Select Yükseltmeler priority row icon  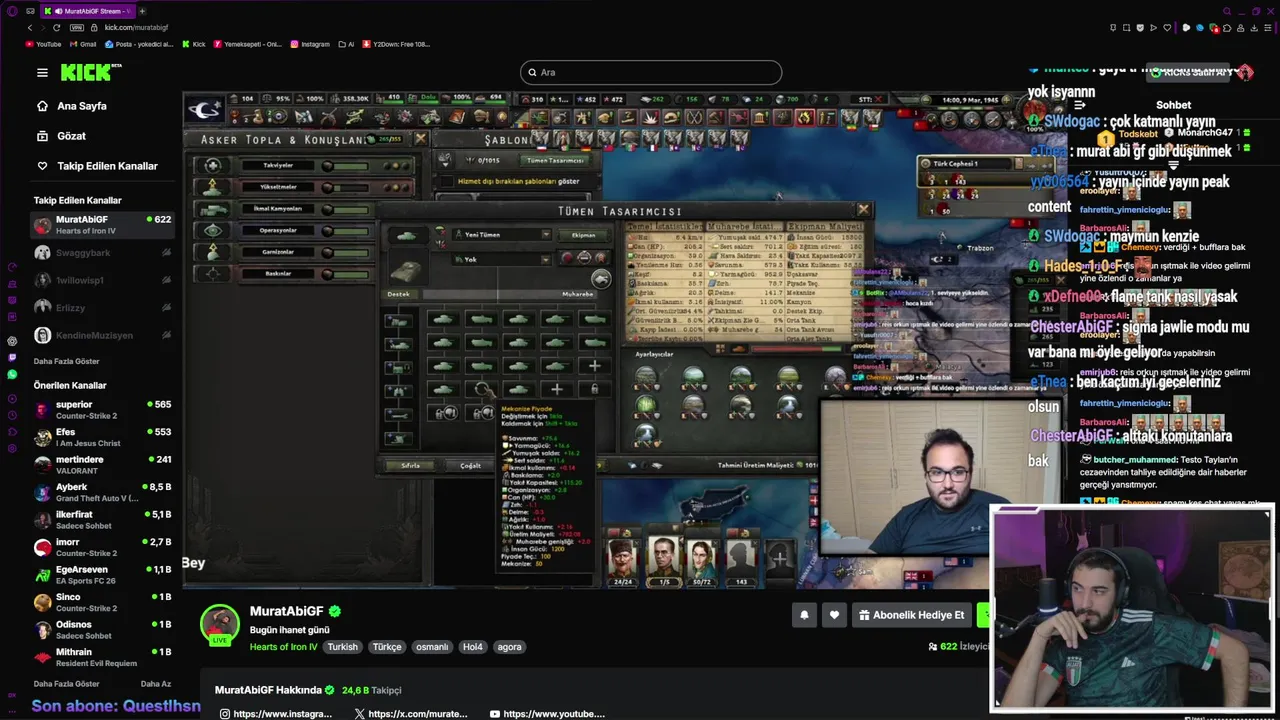pyautogui.click(x=212, y=187)
